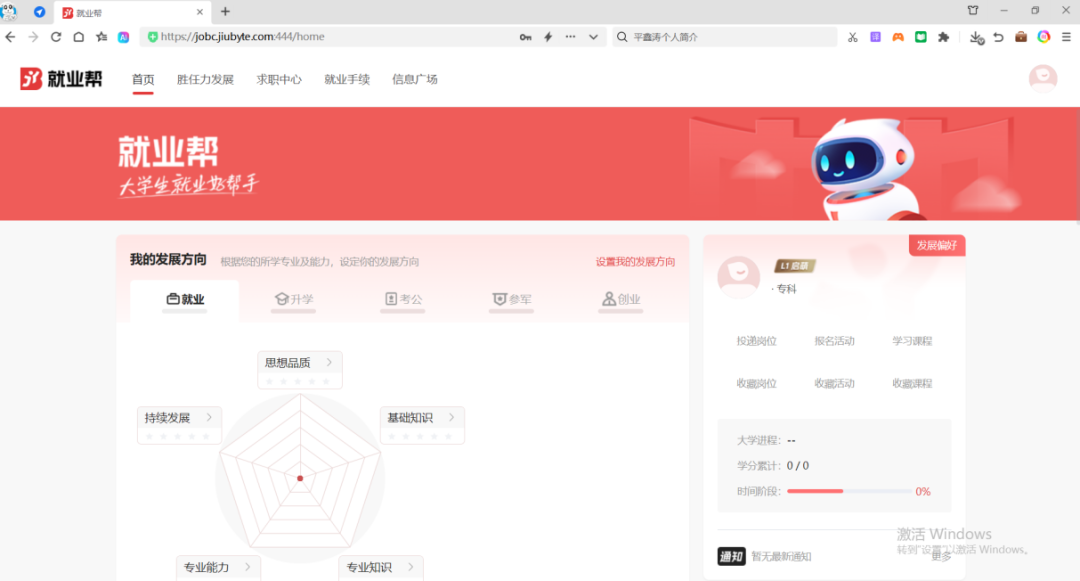This screenshot has height=581, width=1080.
Task: Click the scissors screenshot icon in the toolbar
Action: 853,37
